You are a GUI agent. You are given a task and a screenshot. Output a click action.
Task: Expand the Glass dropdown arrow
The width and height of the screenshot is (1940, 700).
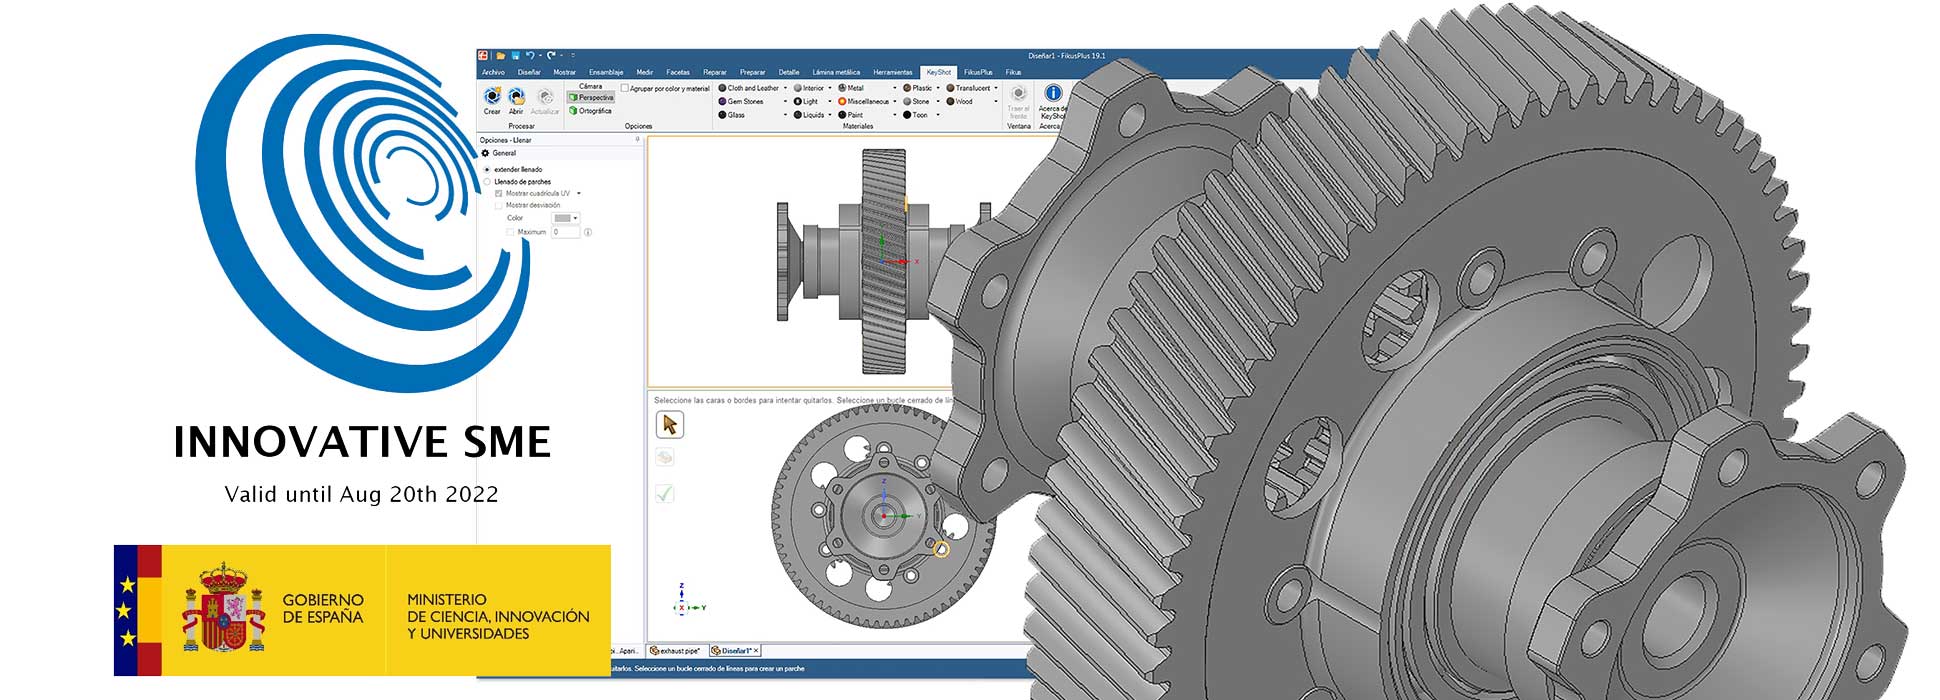pos(785,115)
